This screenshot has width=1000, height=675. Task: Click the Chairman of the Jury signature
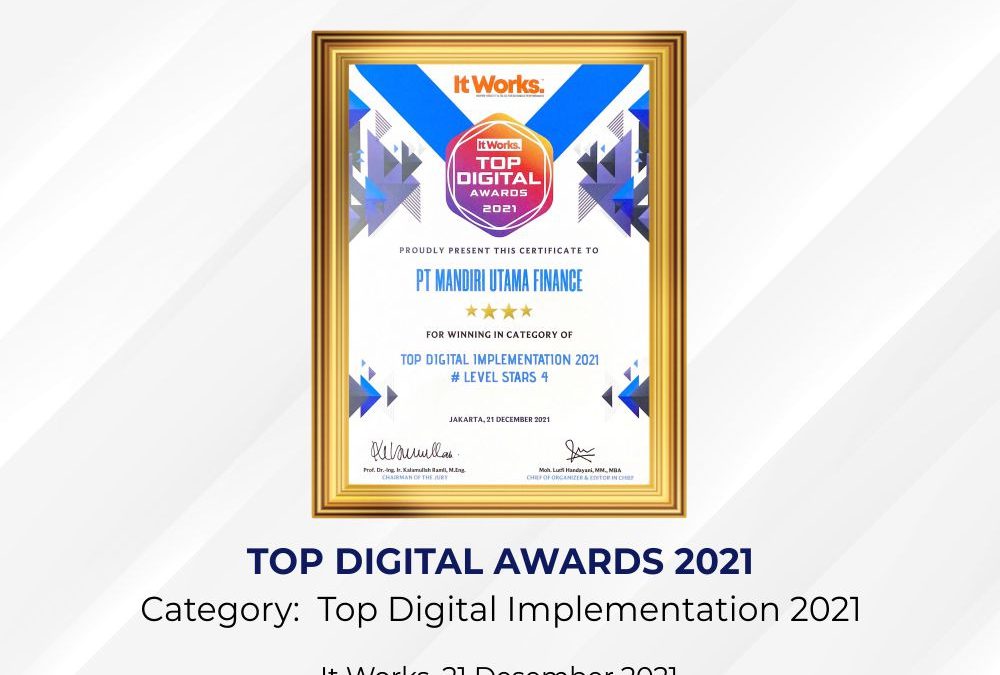415,451
